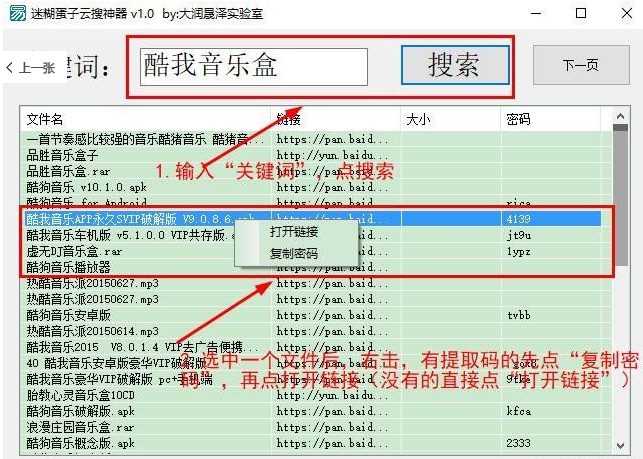Click the 搜索 search button
This screenshot has width=643, height=459.
[455, 65]
